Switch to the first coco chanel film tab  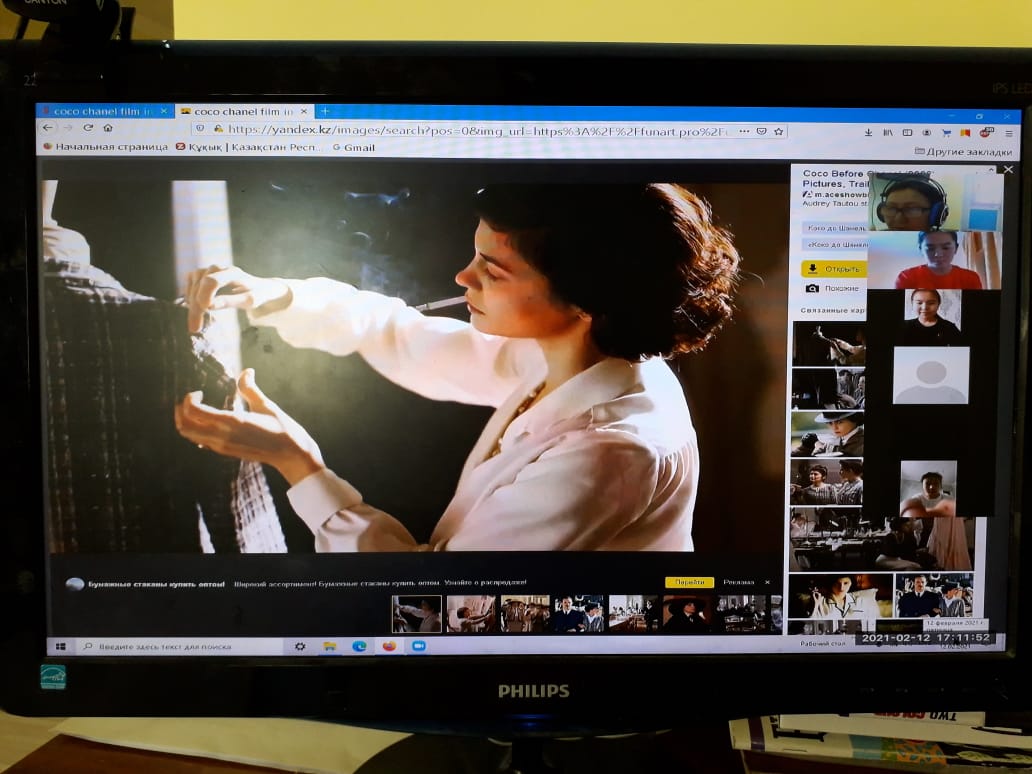(x=102, y=111)
